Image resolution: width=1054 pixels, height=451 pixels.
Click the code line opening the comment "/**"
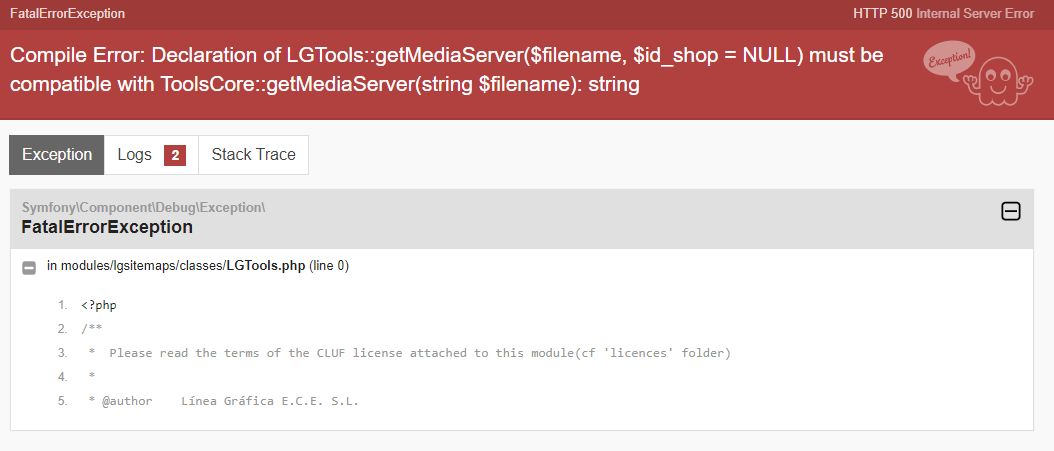pos(92,329)
